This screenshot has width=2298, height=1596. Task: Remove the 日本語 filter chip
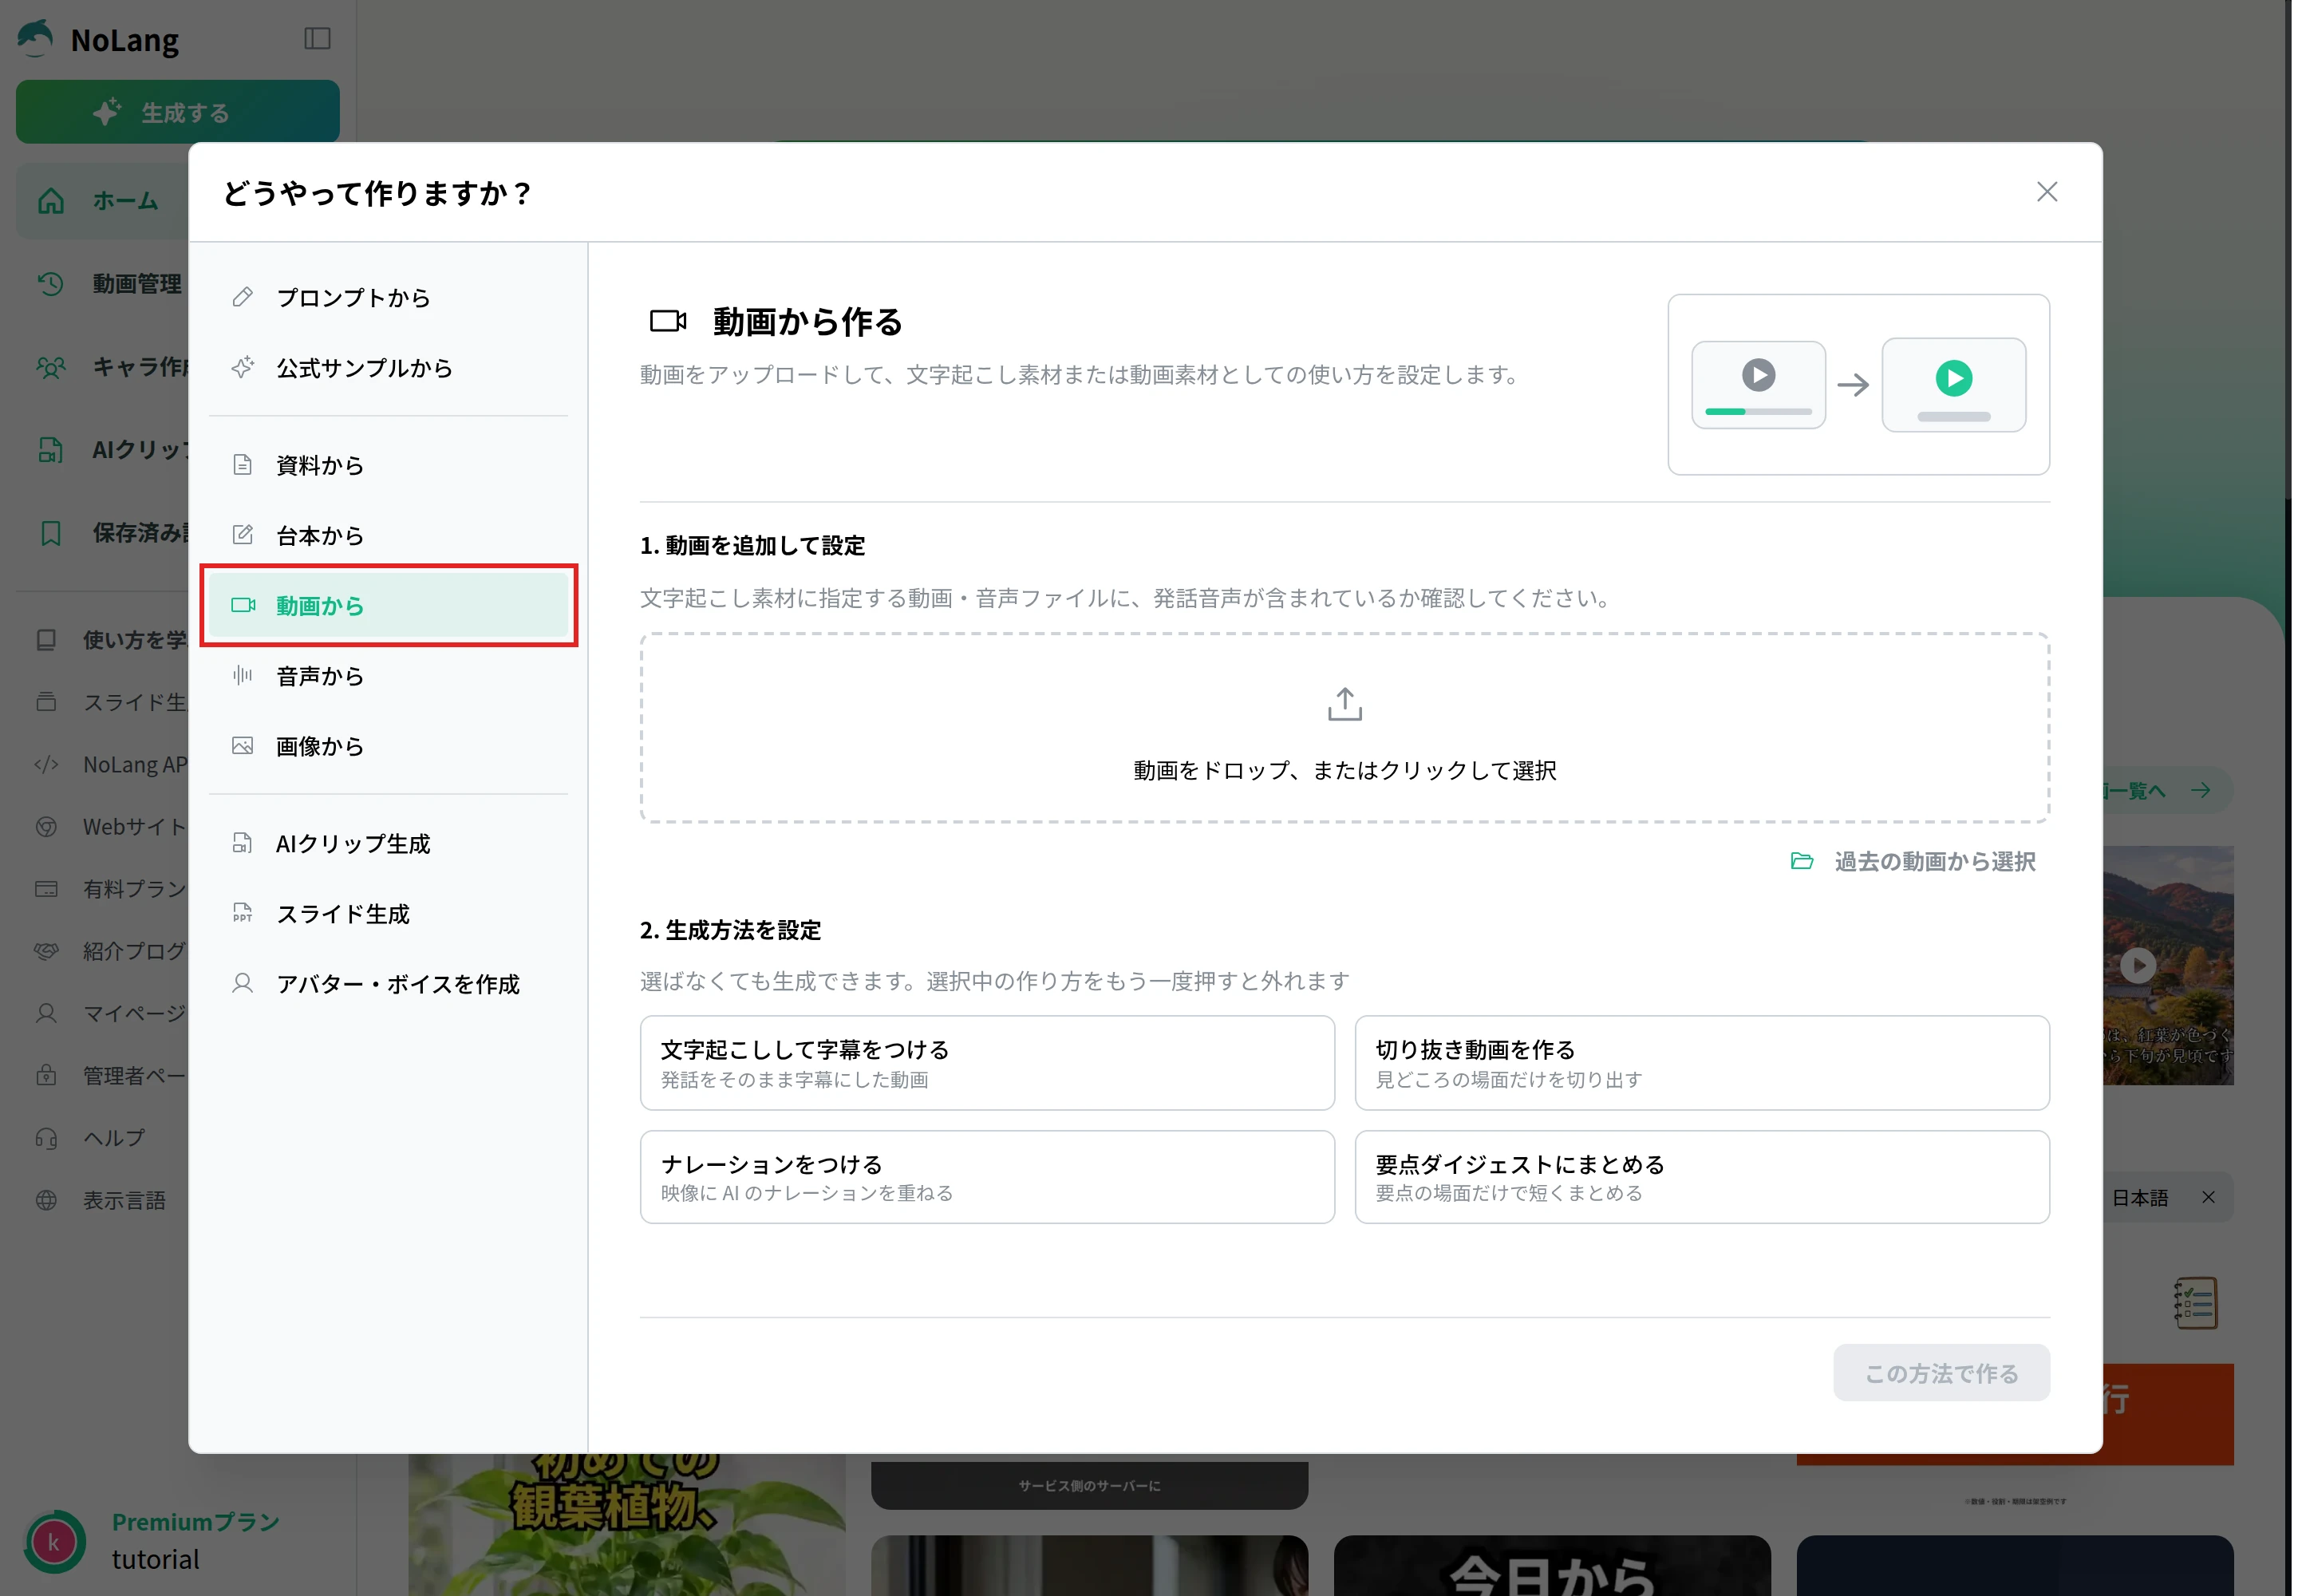(x=2208, y=1197)
